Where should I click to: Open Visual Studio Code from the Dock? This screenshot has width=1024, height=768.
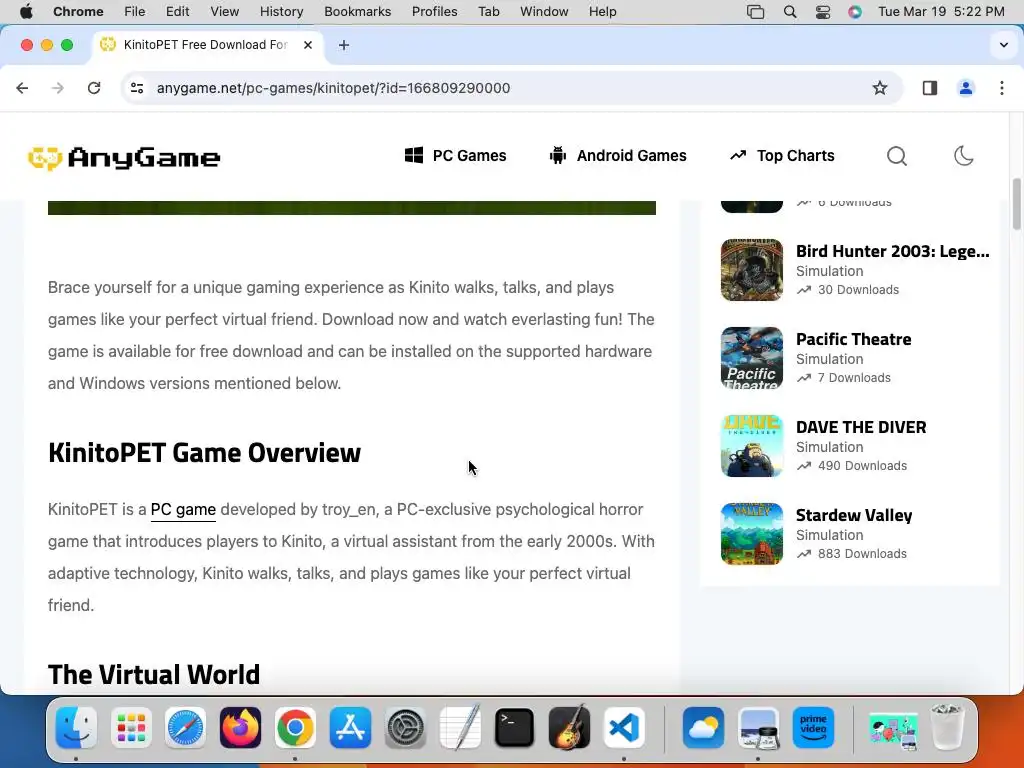(624, 727)
